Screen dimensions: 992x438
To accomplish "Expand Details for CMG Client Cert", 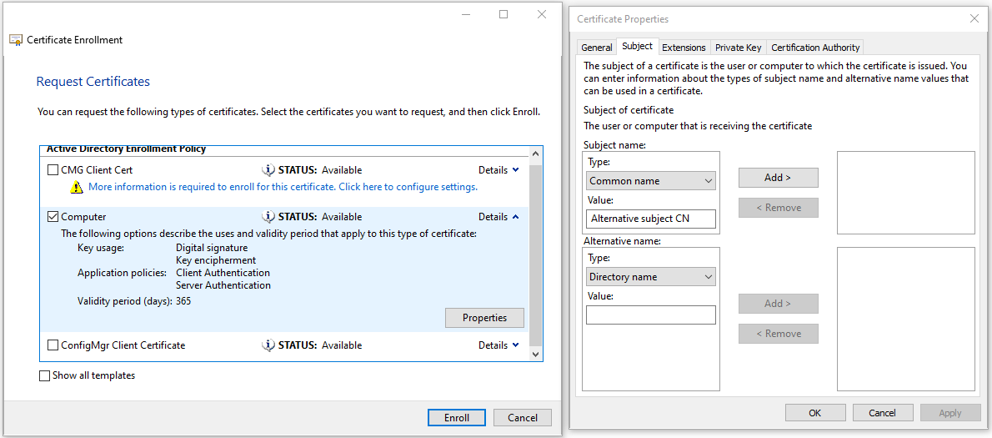I will (x=498, y=171).
